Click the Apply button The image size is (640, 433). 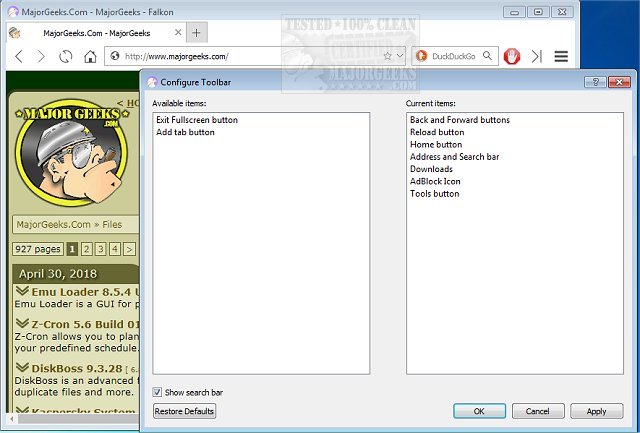click(596, 411)
